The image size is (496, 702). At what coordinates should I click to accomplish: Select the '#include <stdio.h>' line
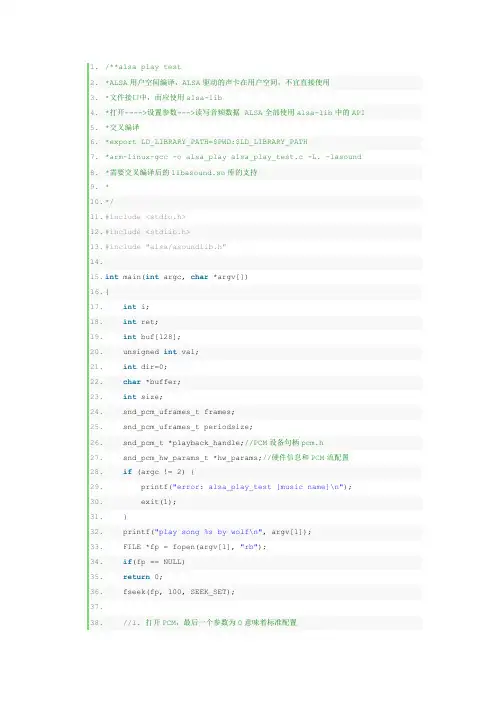click(145, 217)
